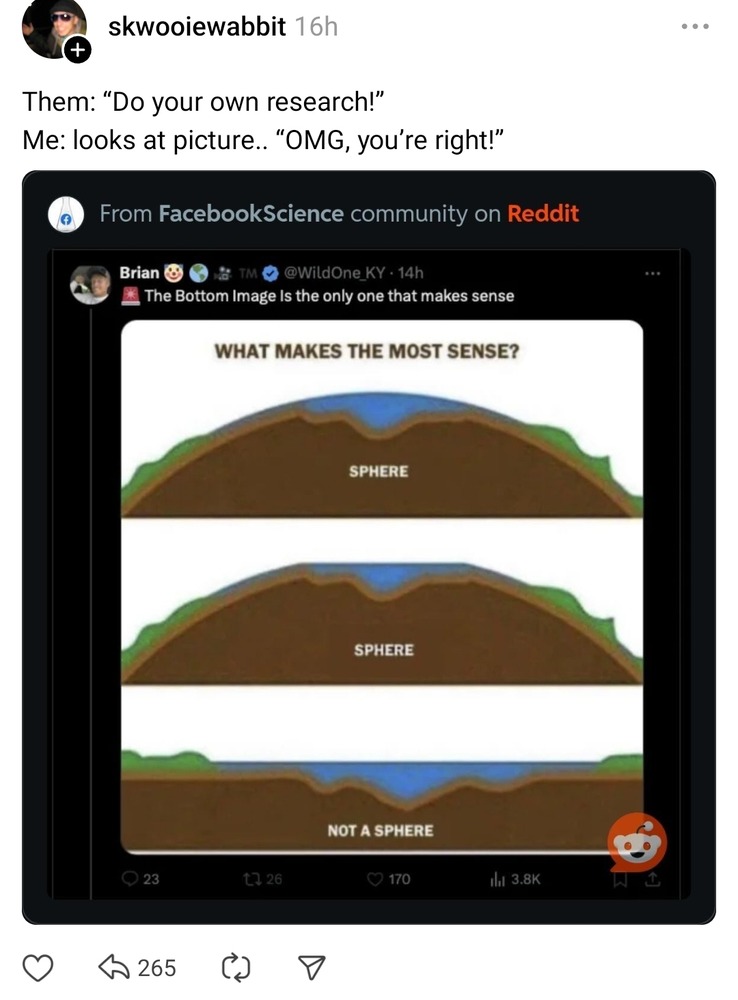This screenshot has width=738, height=1000.
Task: Click the 16h post timestamp
Action: (317, 27)
